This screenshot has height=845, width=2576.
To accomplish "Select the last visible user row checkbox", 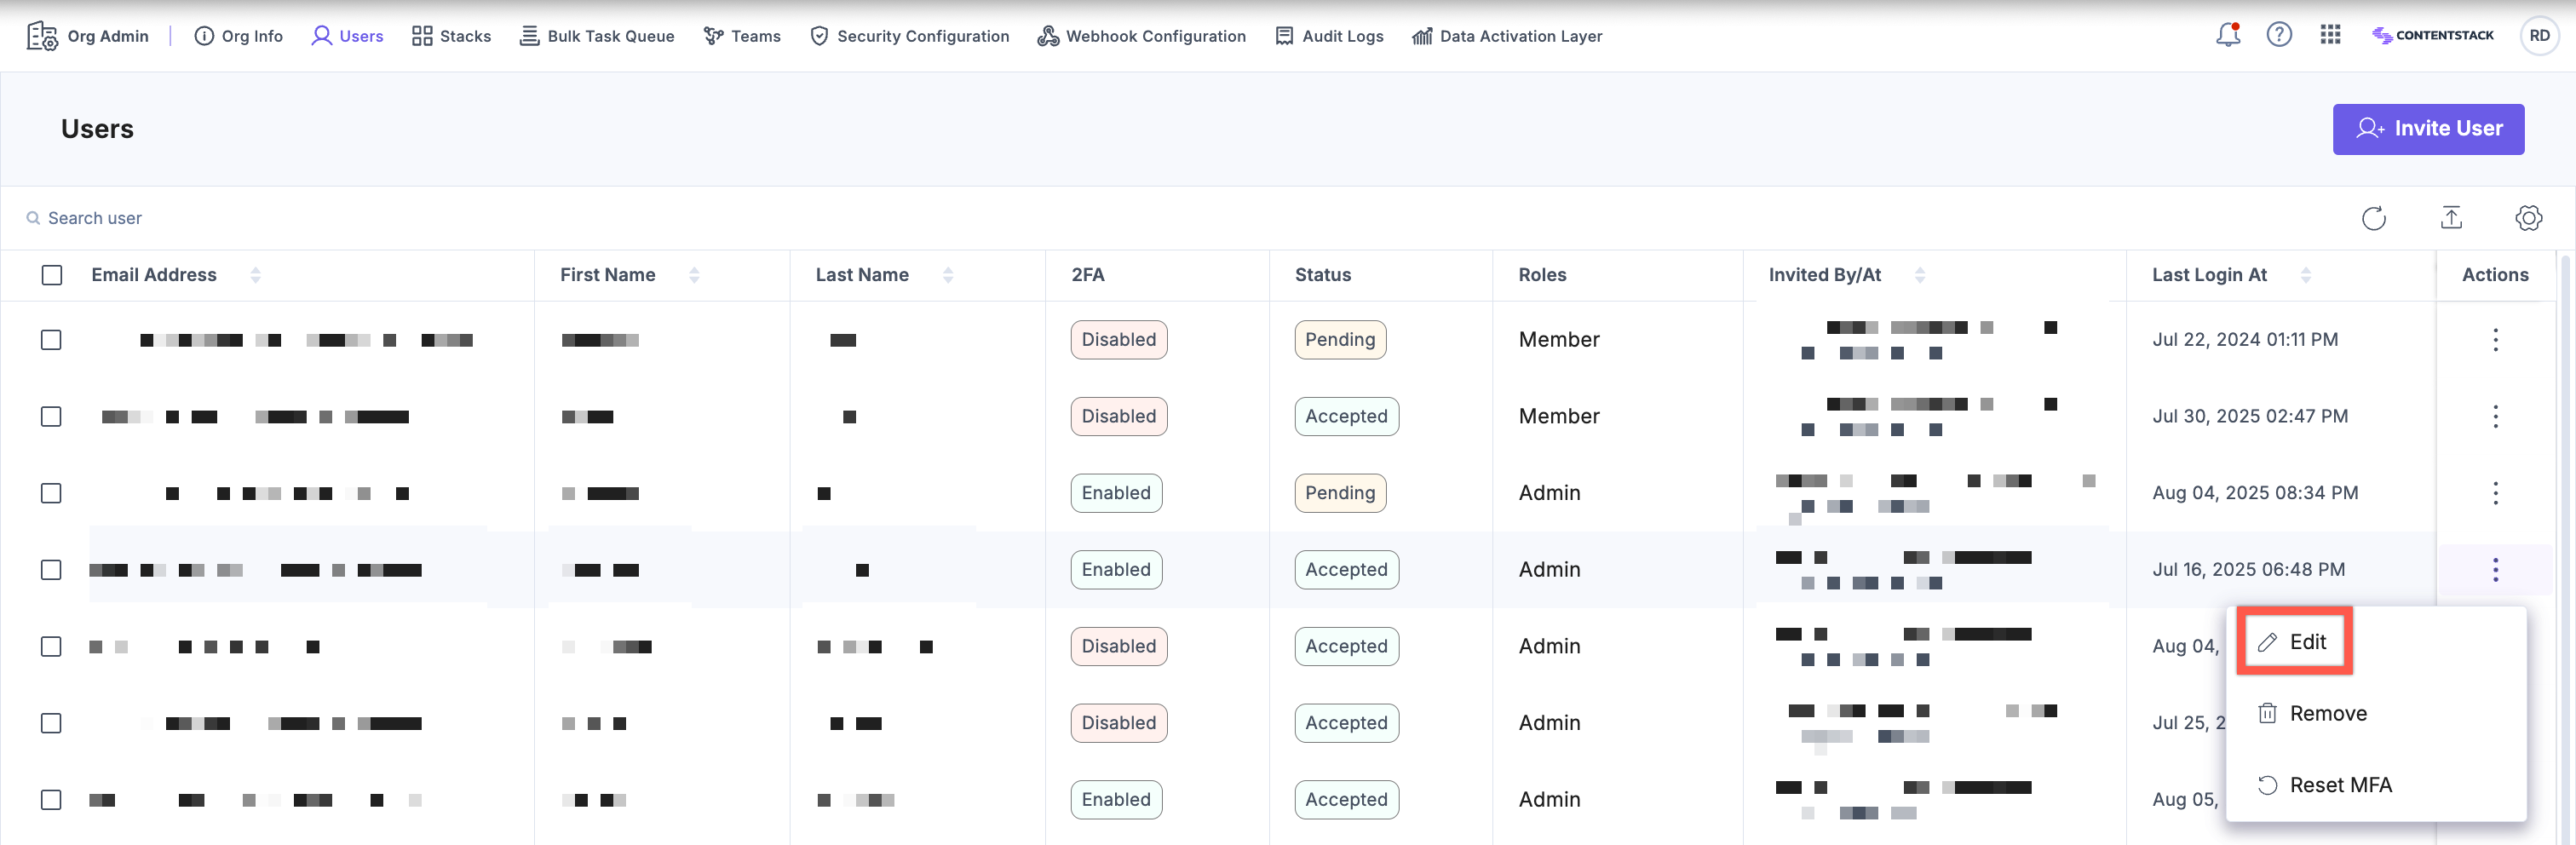I will coord(51,800).
